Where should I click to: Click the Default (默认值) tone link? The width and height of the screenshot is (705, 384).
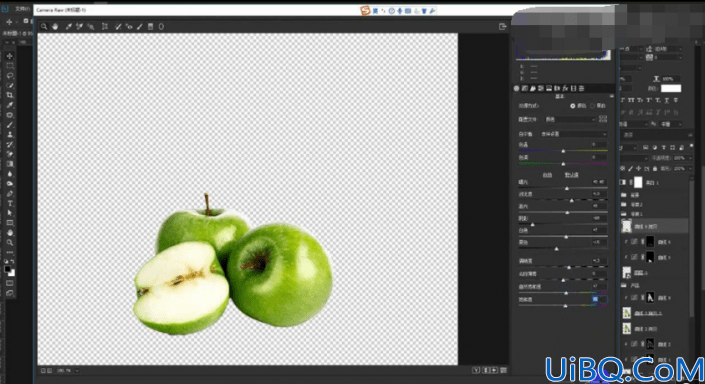pos(571,175)
